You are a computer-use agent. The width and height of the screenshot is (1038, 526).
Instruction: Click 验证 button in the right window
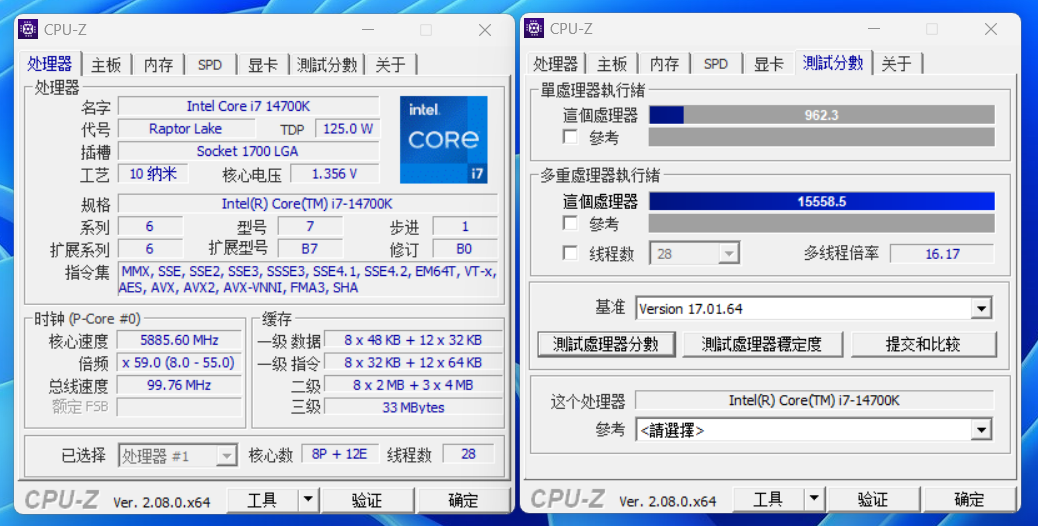(873, 499)
